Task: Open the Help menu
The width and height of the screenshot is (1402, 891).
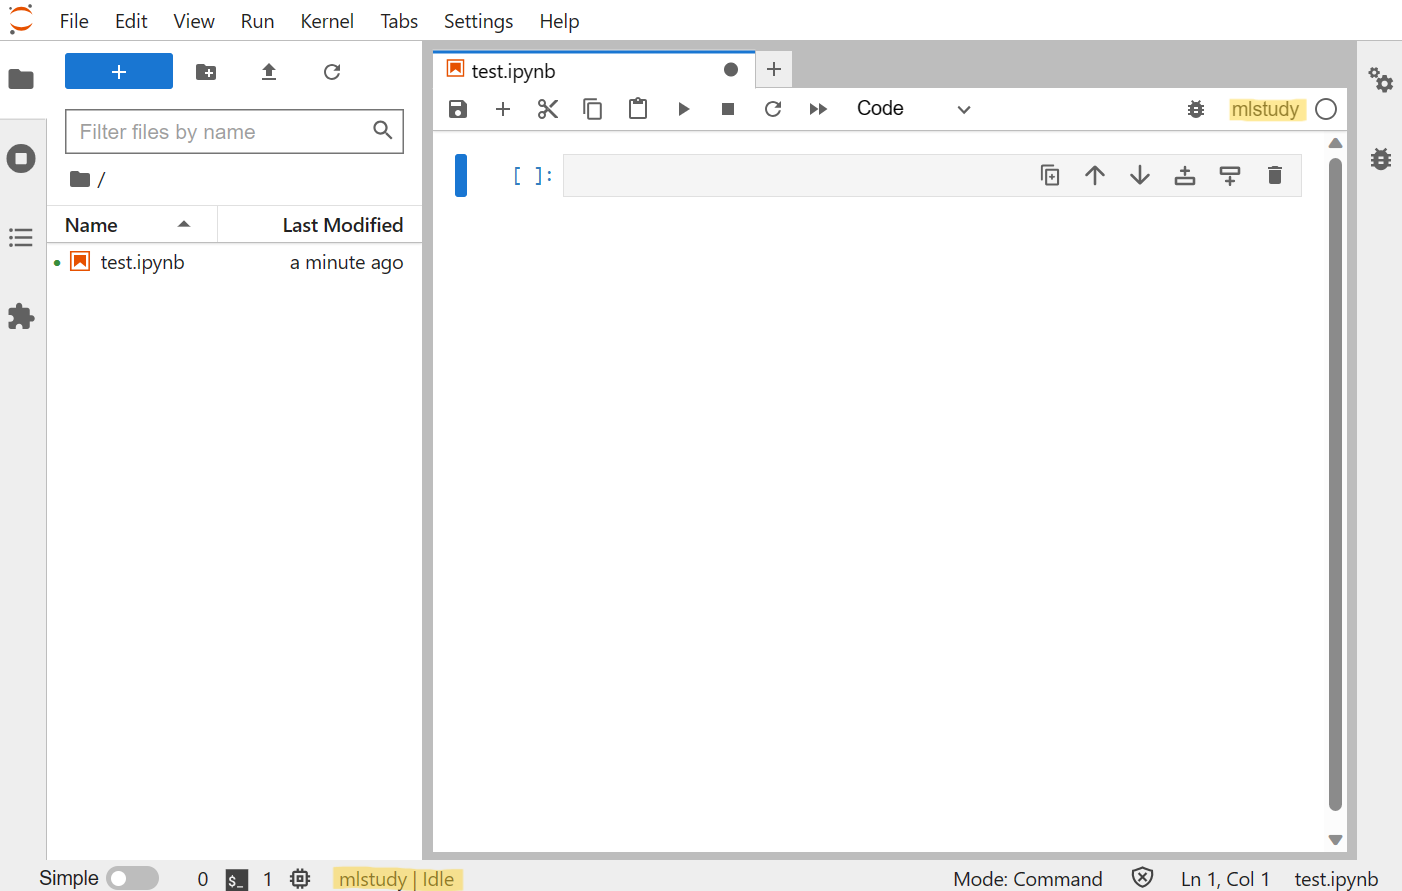Action: (559, 21)
